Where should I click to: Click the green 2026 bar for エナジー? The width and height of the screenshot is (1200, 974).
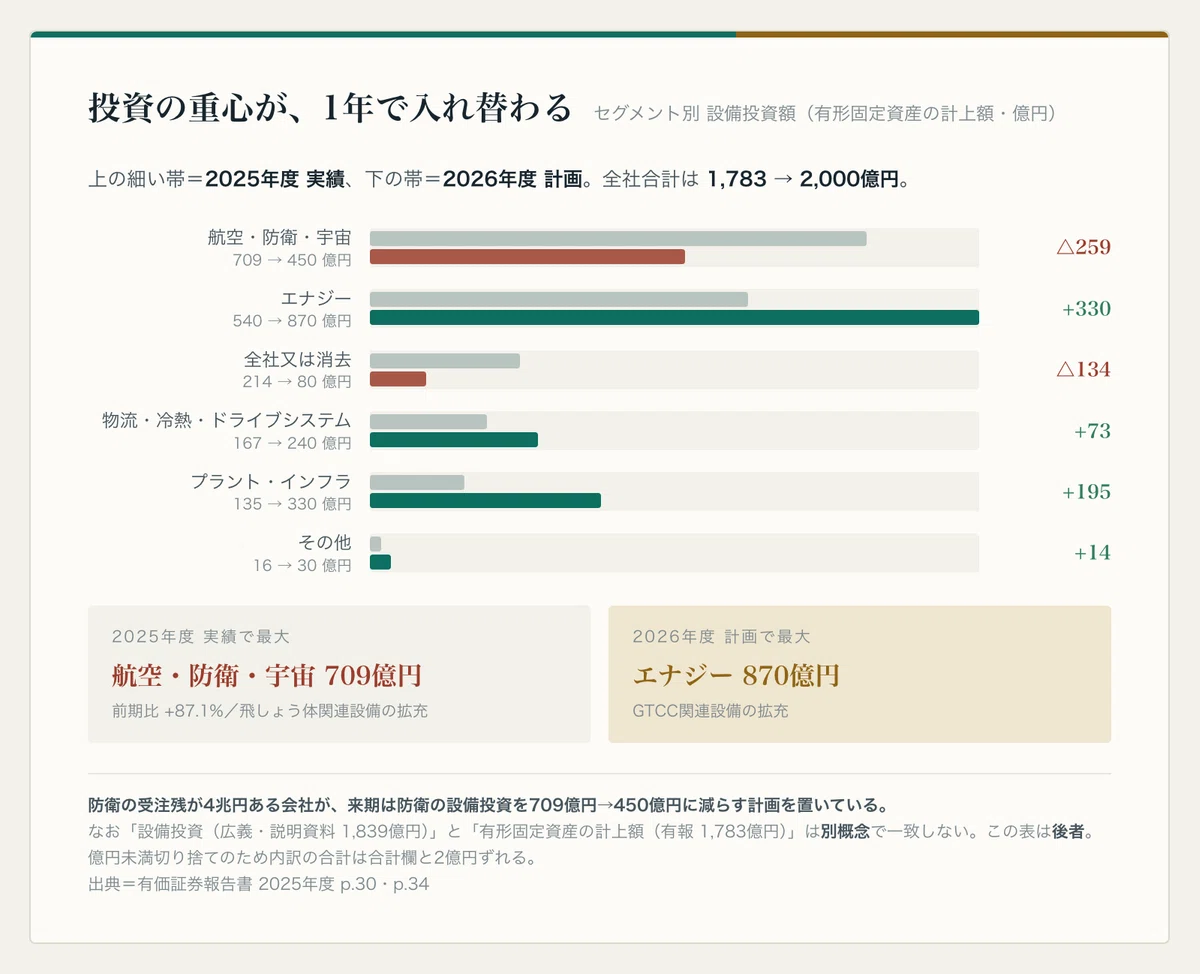674,318
